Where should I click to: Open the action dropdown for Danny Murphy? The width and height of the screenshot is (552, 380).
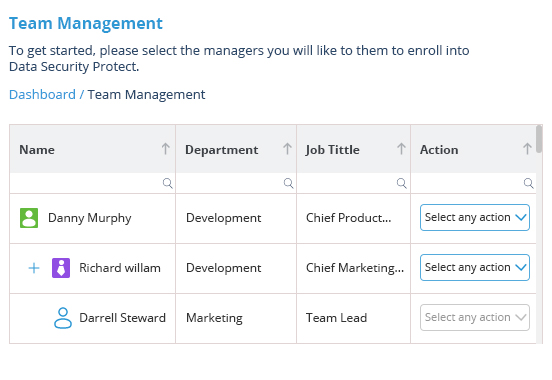[475, 218]
